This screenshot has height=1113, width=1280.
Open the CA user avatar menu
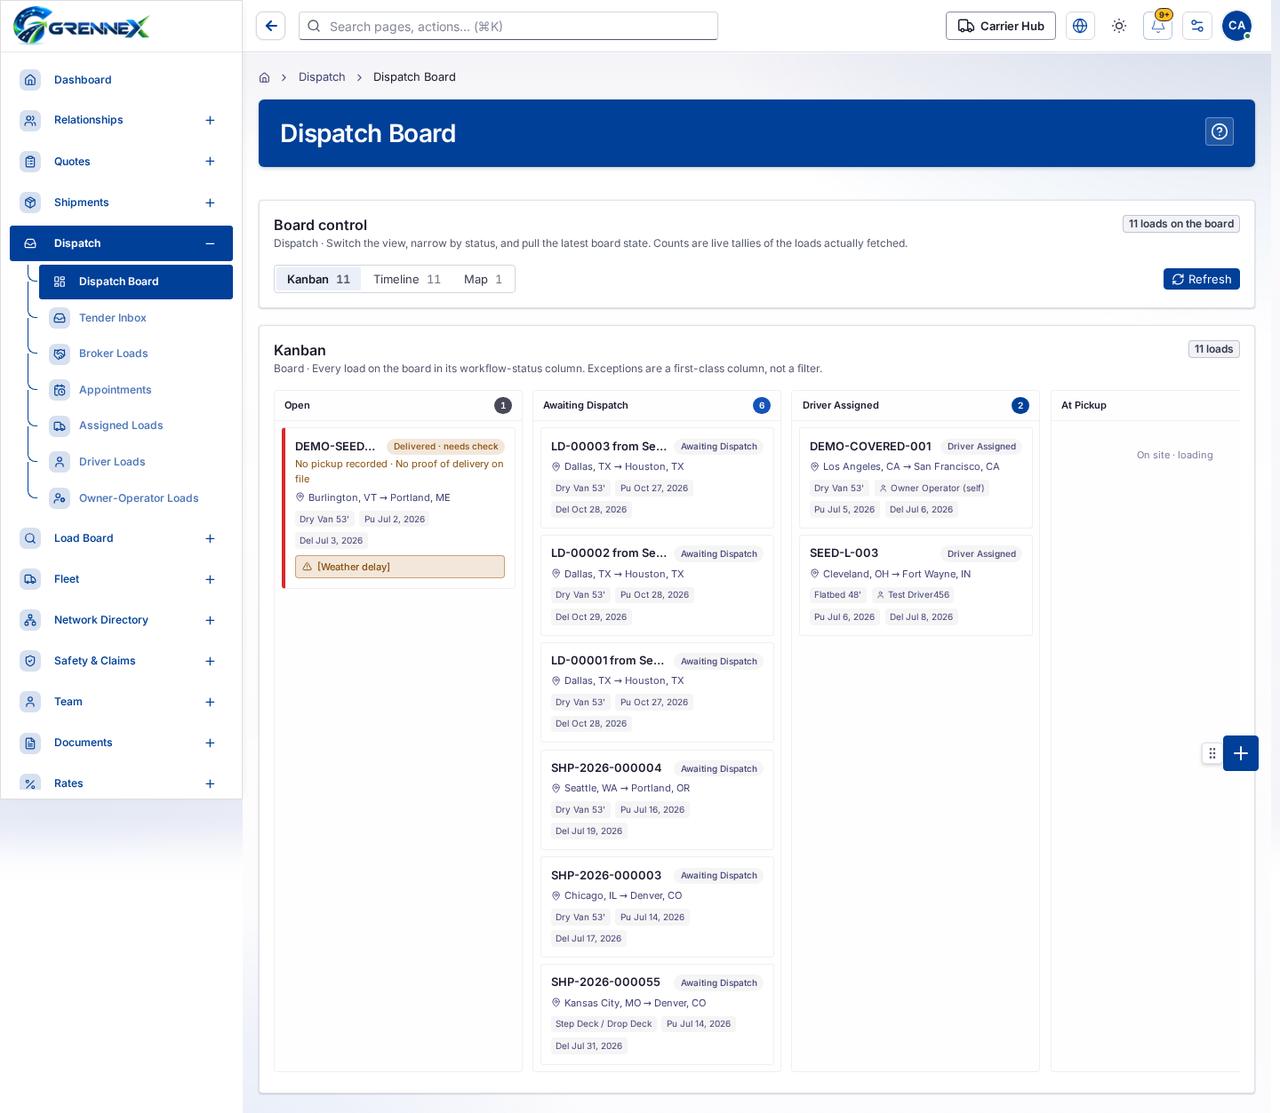pyautogui.click(x=1237, y=26)
